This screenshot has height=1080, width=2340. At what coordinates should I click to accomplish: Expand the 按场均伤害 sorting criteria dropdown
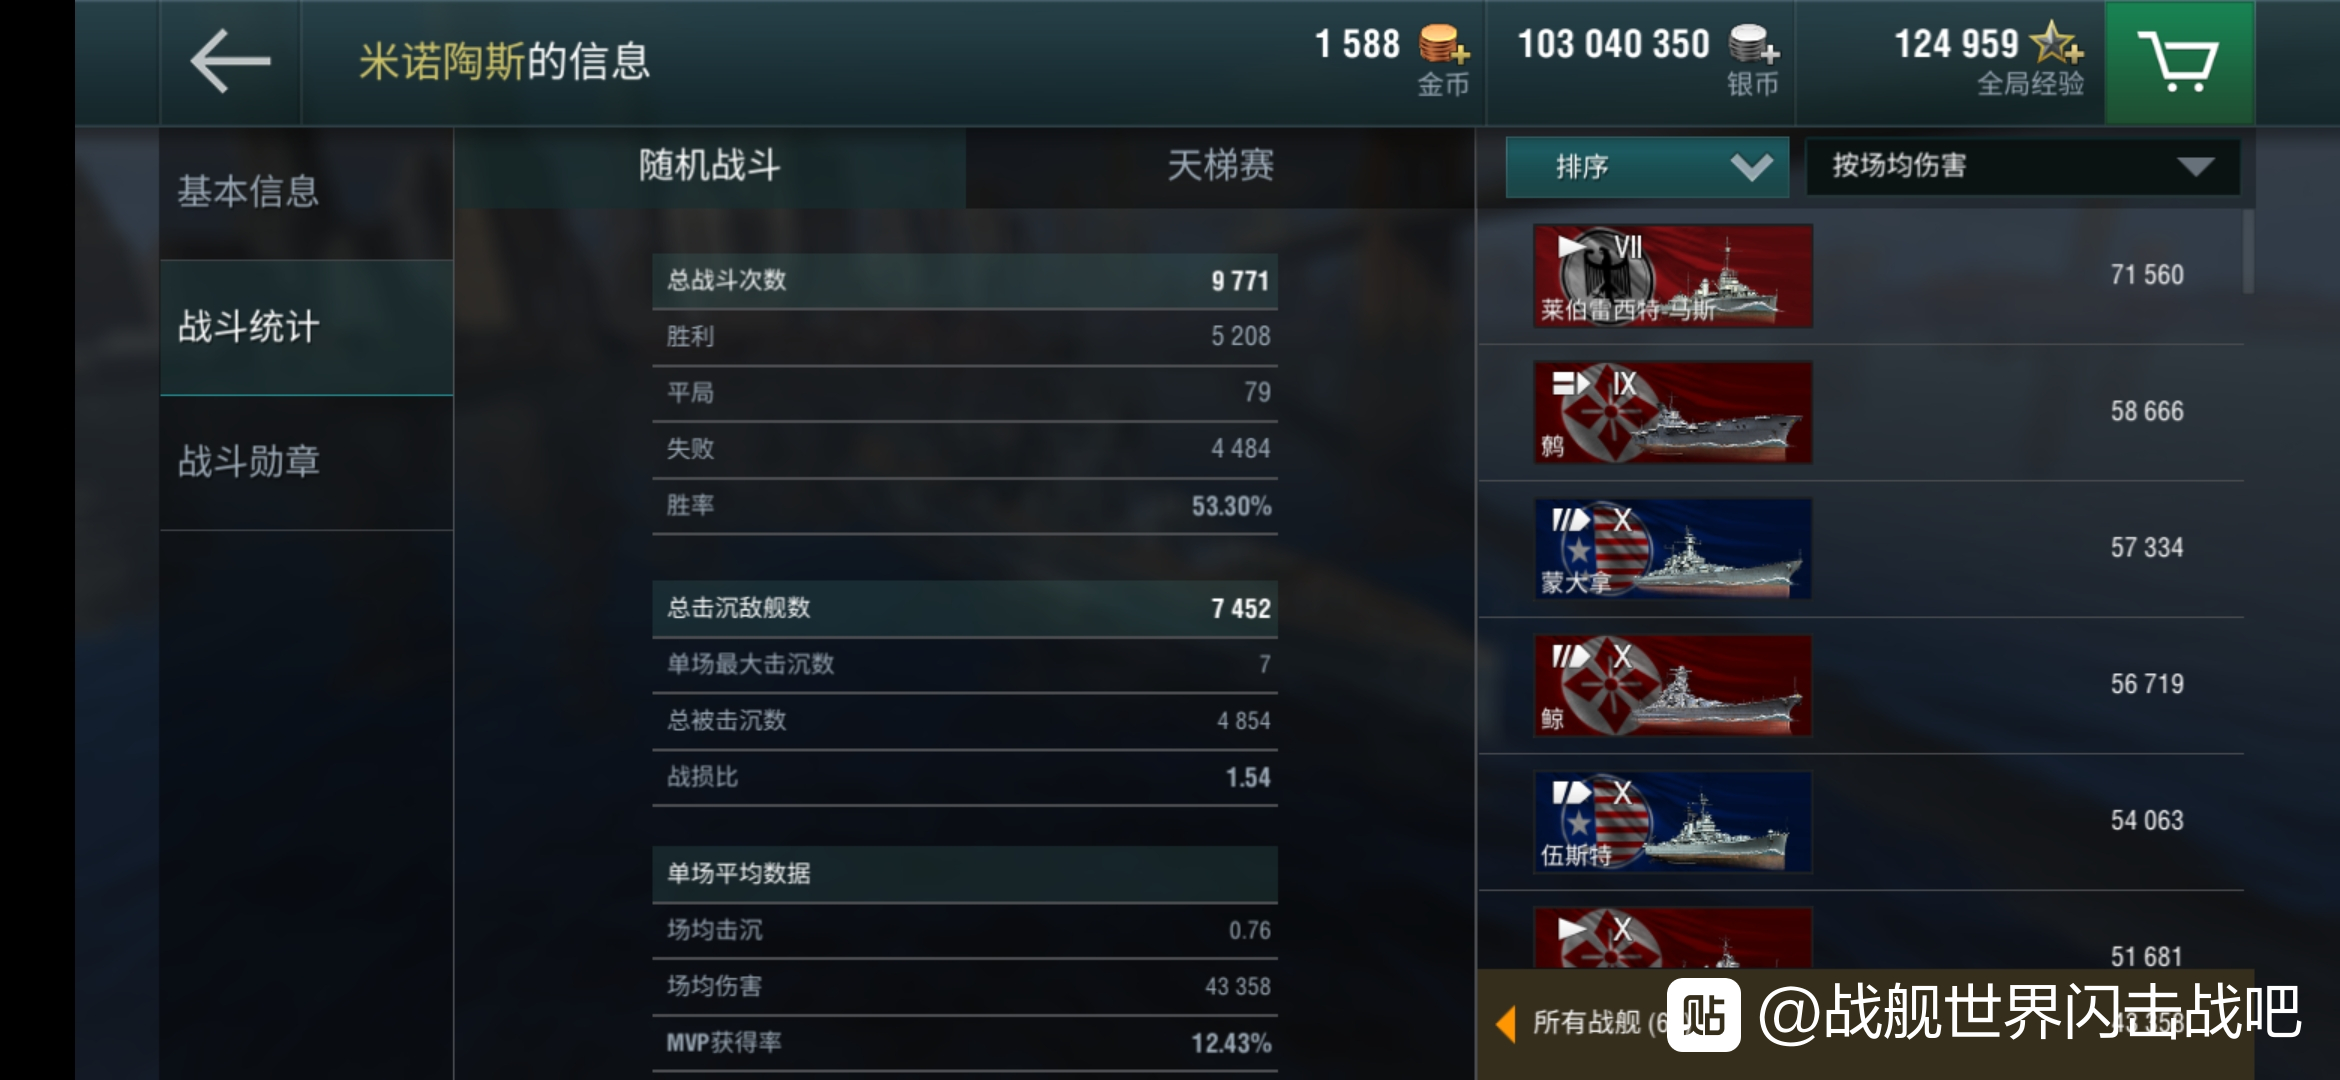pyautogui.click(x=2022, y=167)
